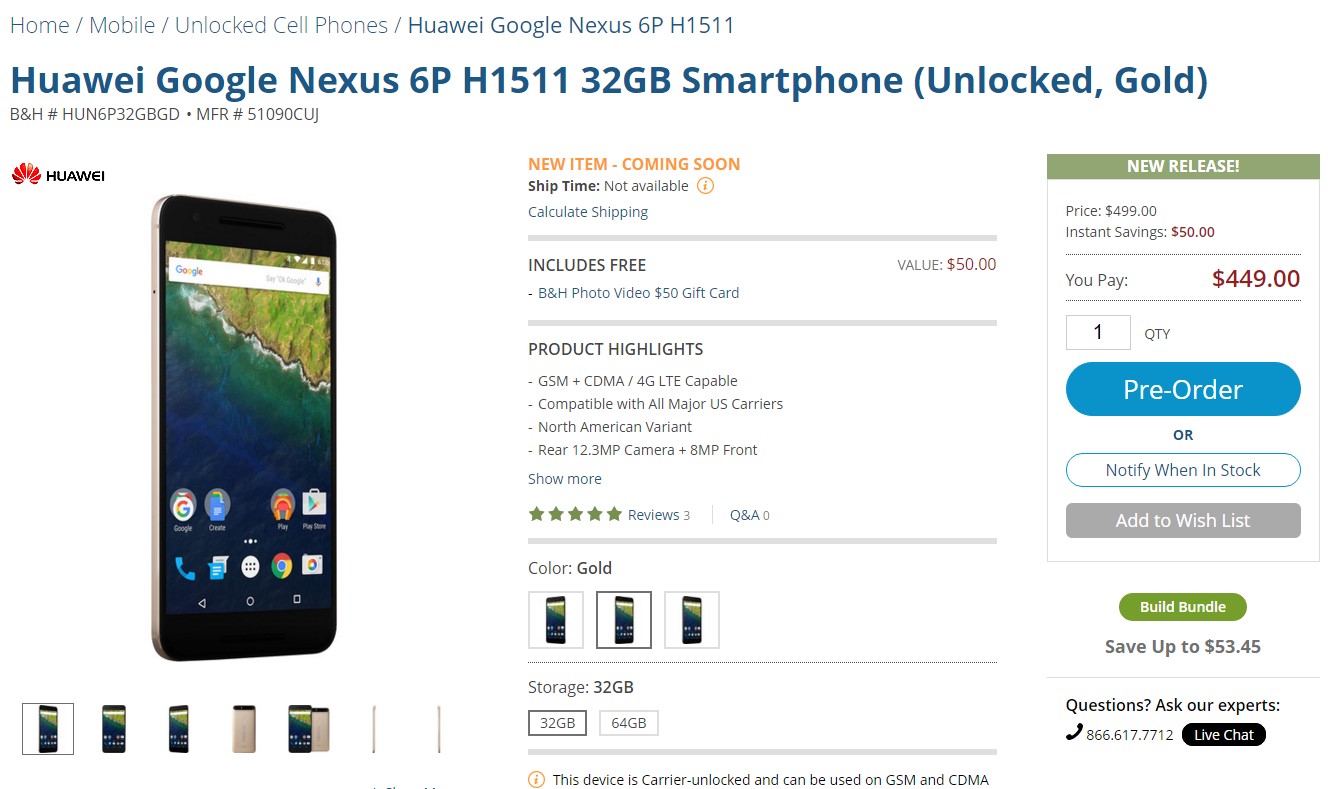Viewport: 1332px width, 789px height.
Task: Start a Live Chat with experts
Action: coord(1224,734)
